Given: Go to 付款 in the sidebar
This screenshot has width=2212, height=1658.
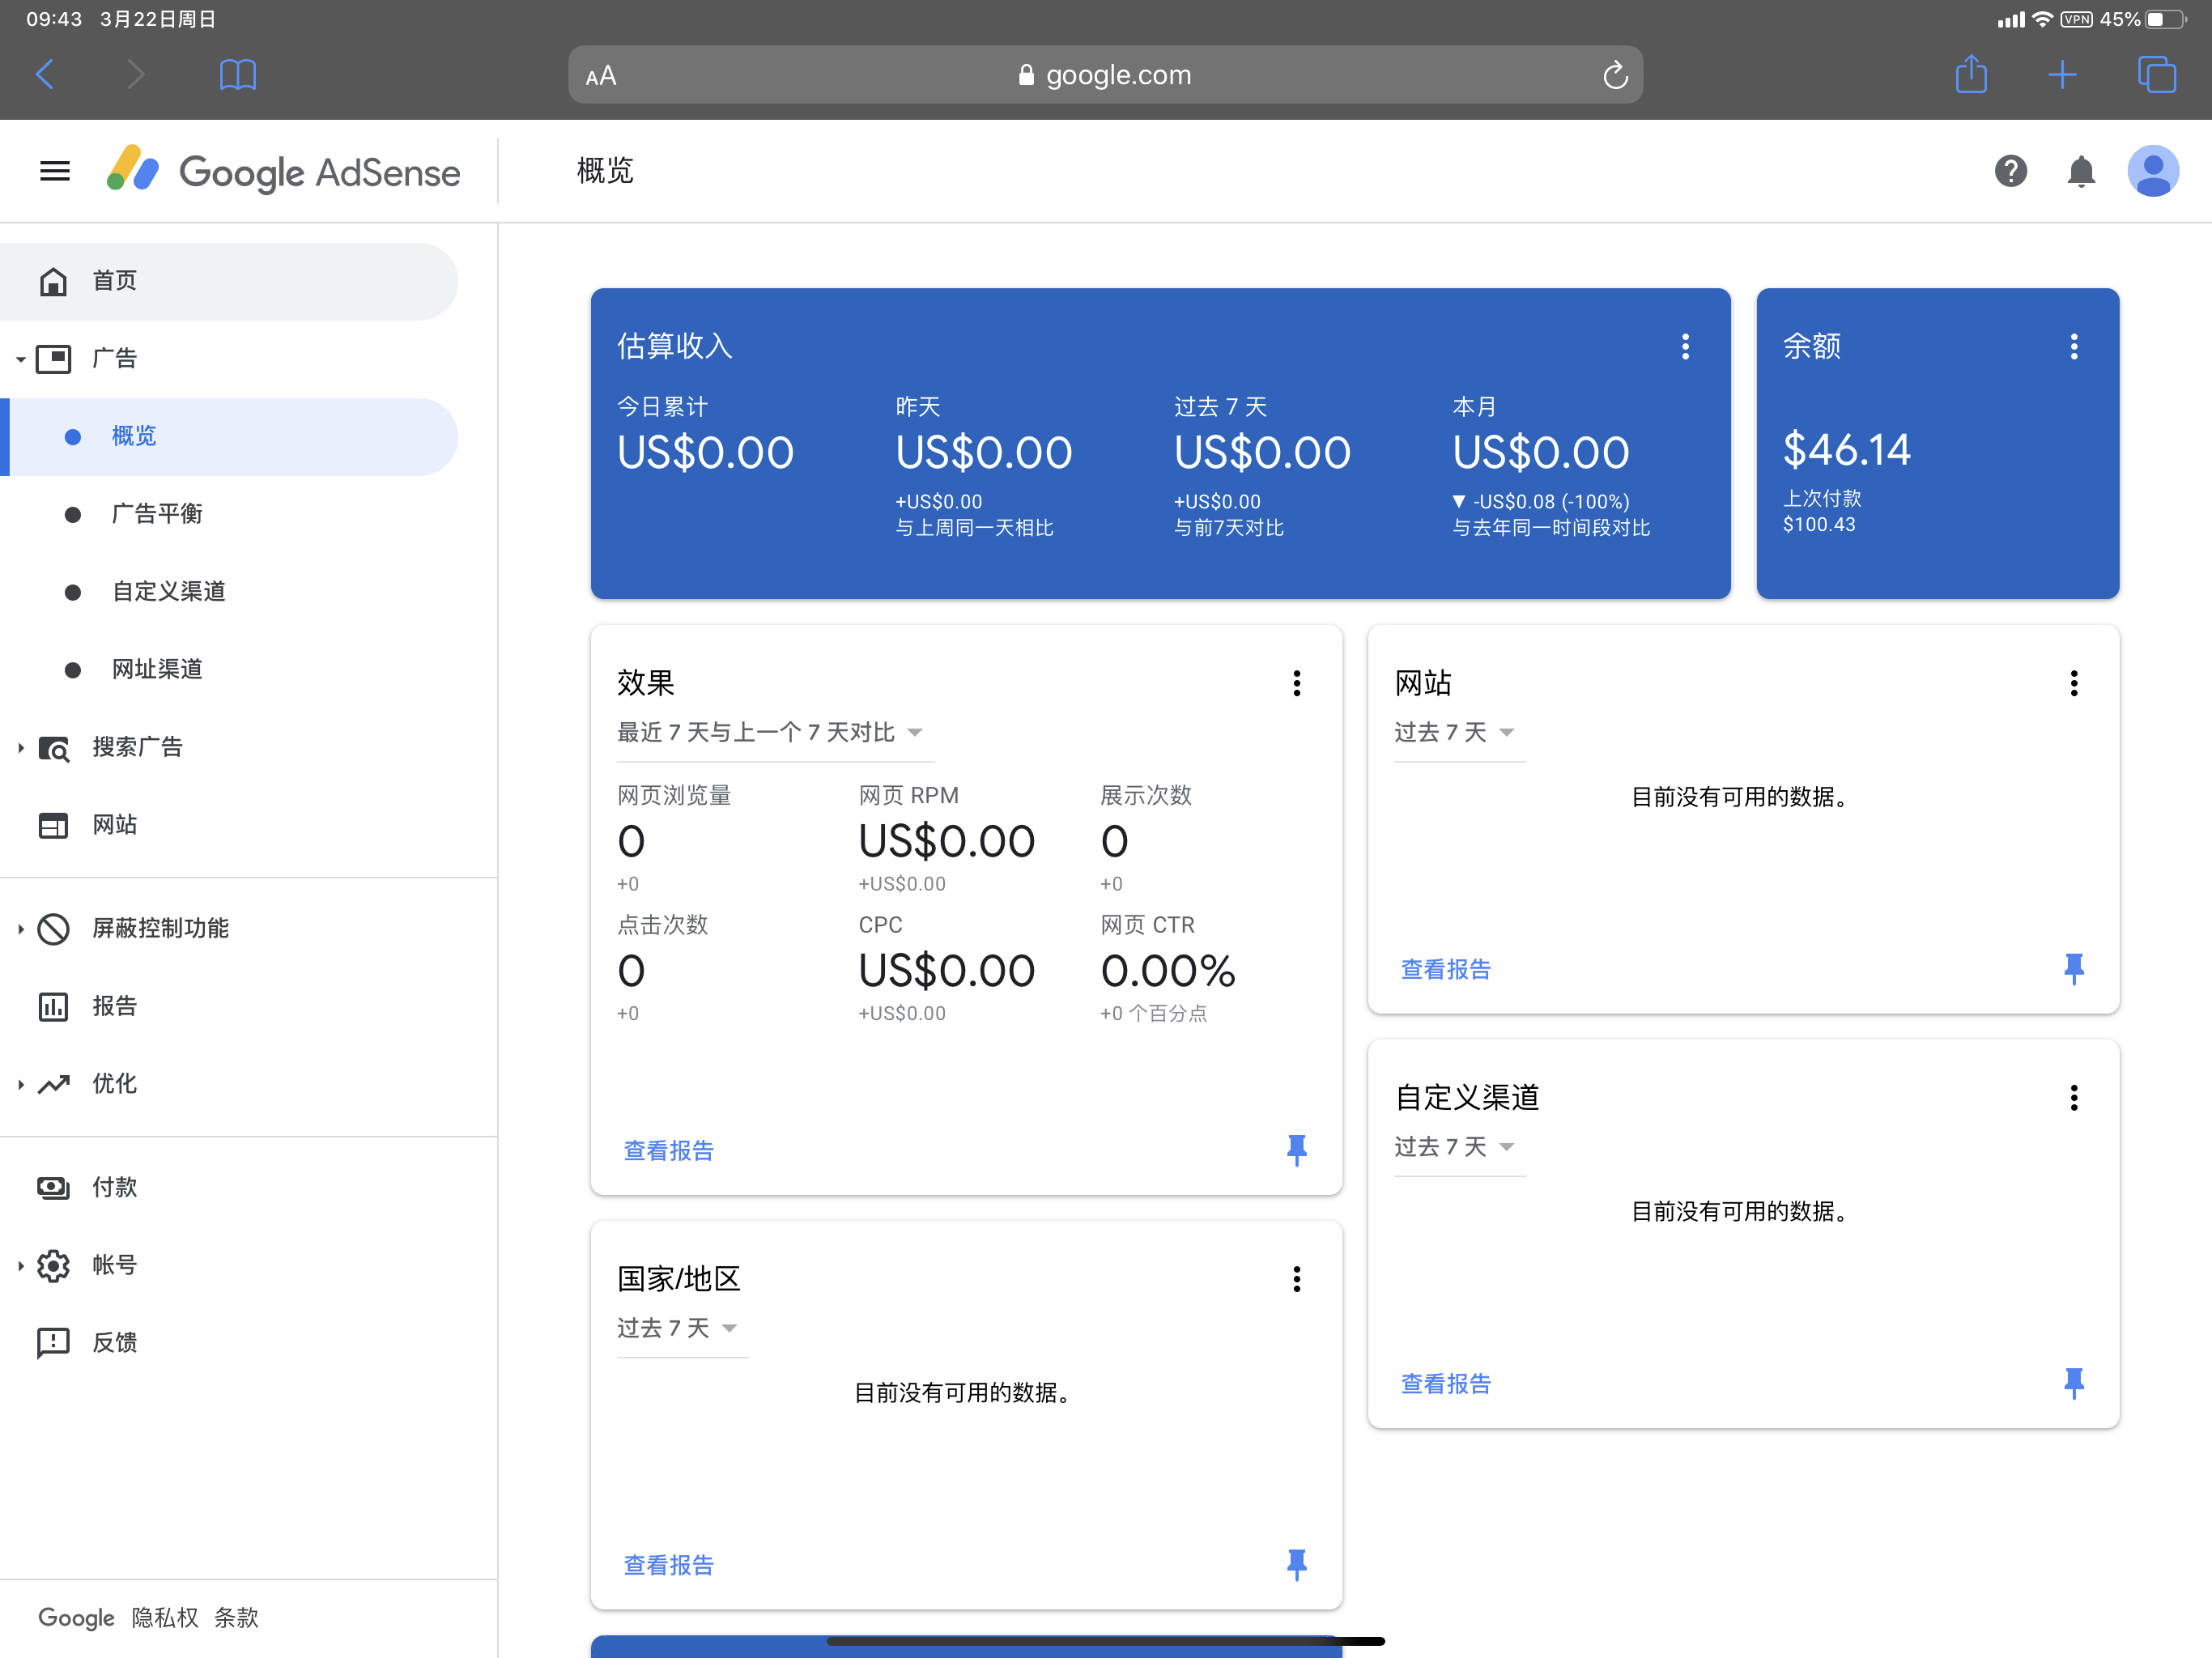Looking at the screenshot, I should tap(114, 1187).
